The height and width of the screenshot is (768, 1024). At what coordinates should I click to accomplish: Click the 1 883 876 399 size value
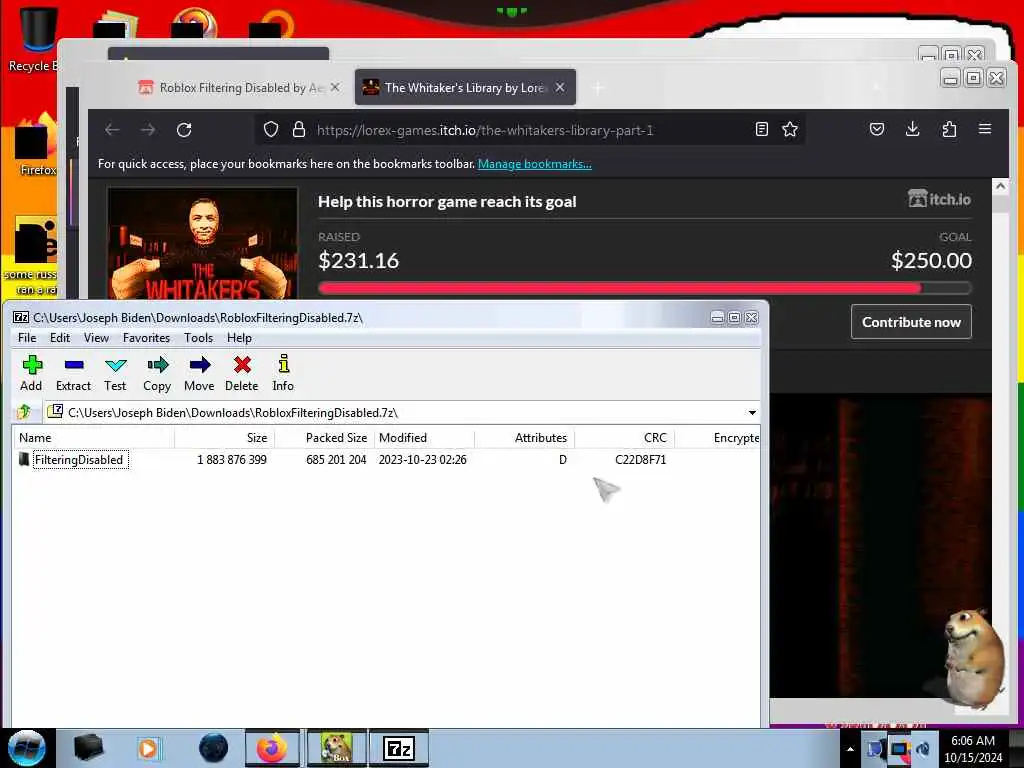(232, 460)
